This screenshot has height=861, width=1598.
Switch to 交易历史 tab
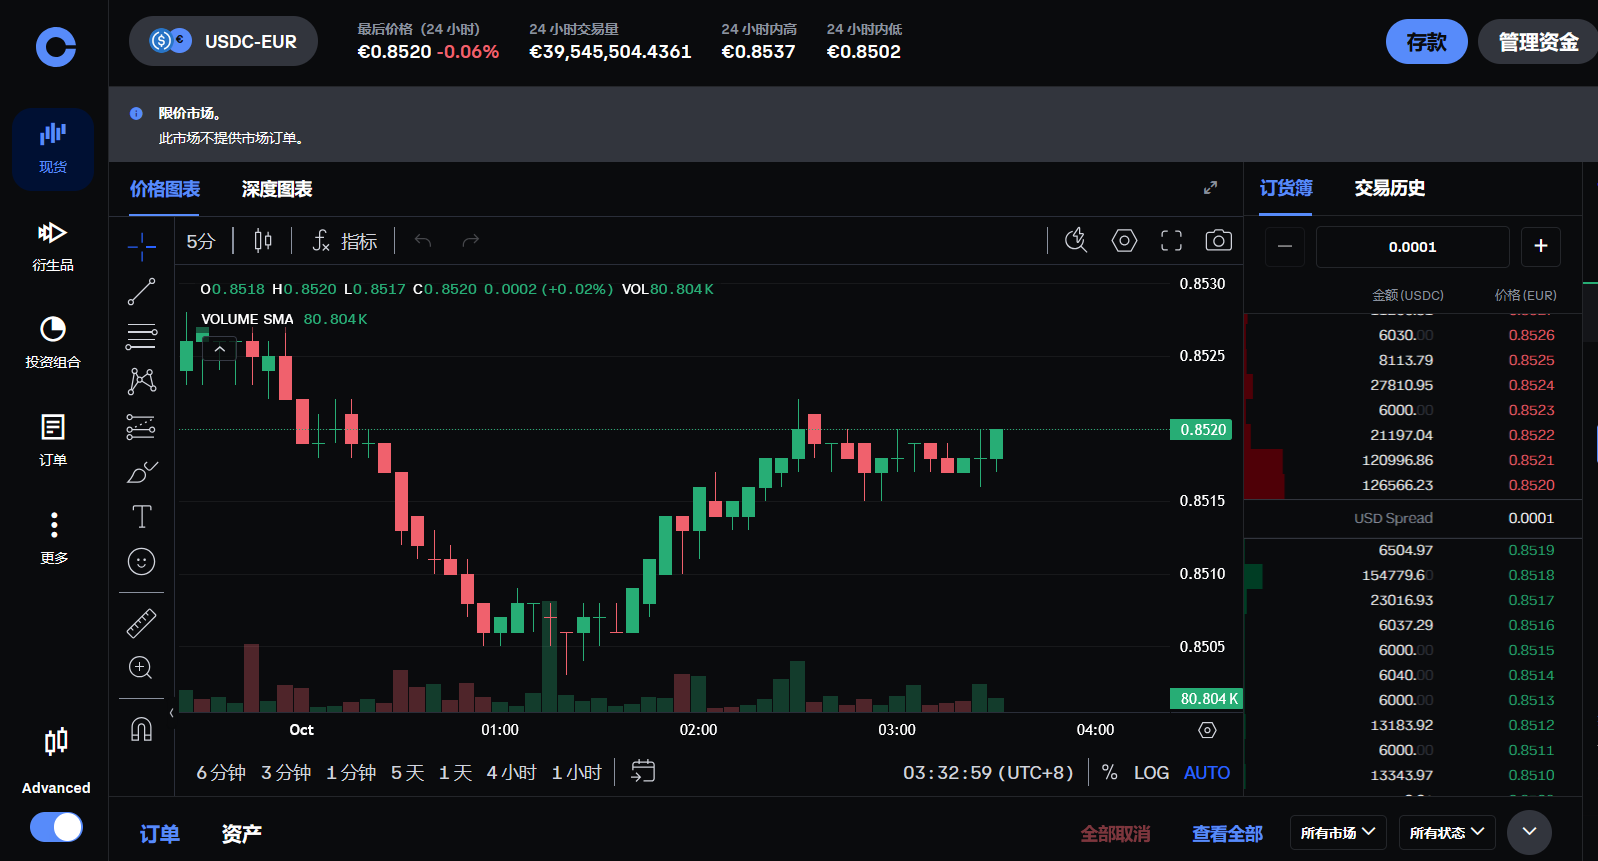1389,188
